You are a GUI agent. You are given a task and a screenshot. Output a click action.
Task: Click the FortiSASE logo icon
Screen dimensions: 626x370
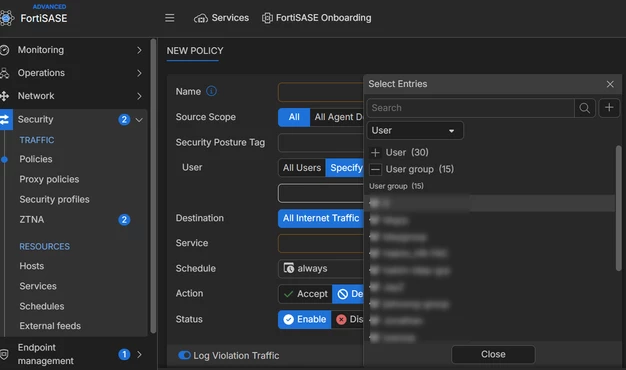(x=6, y=18)
